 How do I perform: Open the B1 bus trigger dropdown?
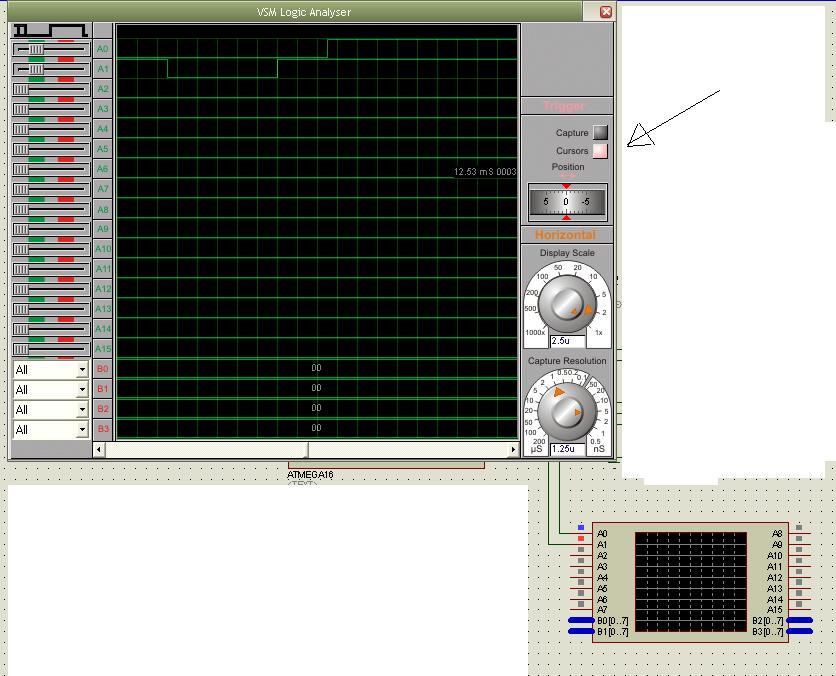tap(82, 390)
